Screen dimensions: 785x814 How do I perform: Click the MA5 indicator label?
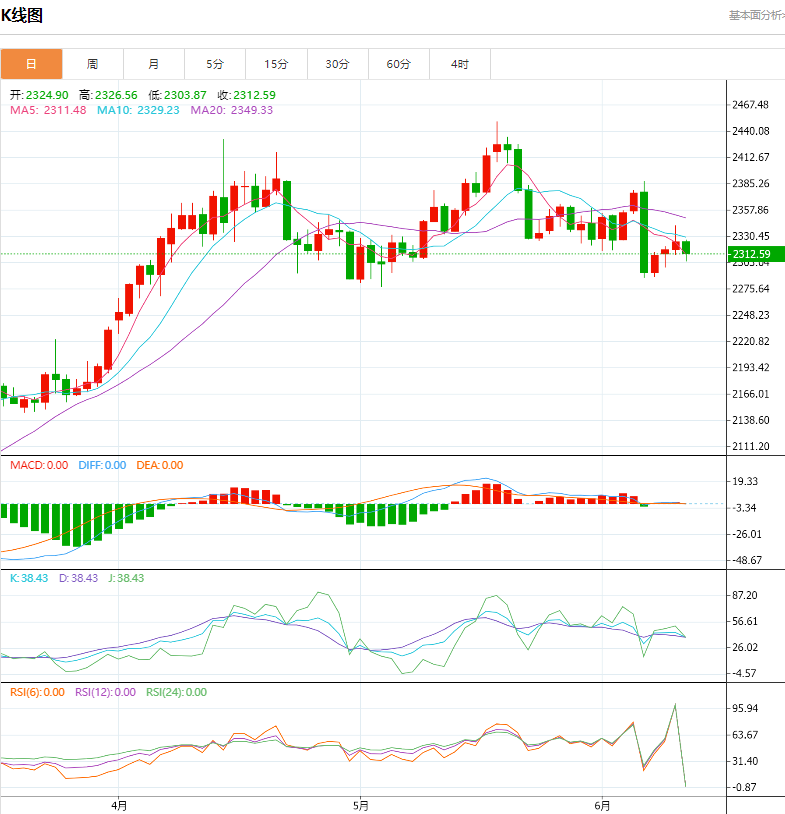47,110
